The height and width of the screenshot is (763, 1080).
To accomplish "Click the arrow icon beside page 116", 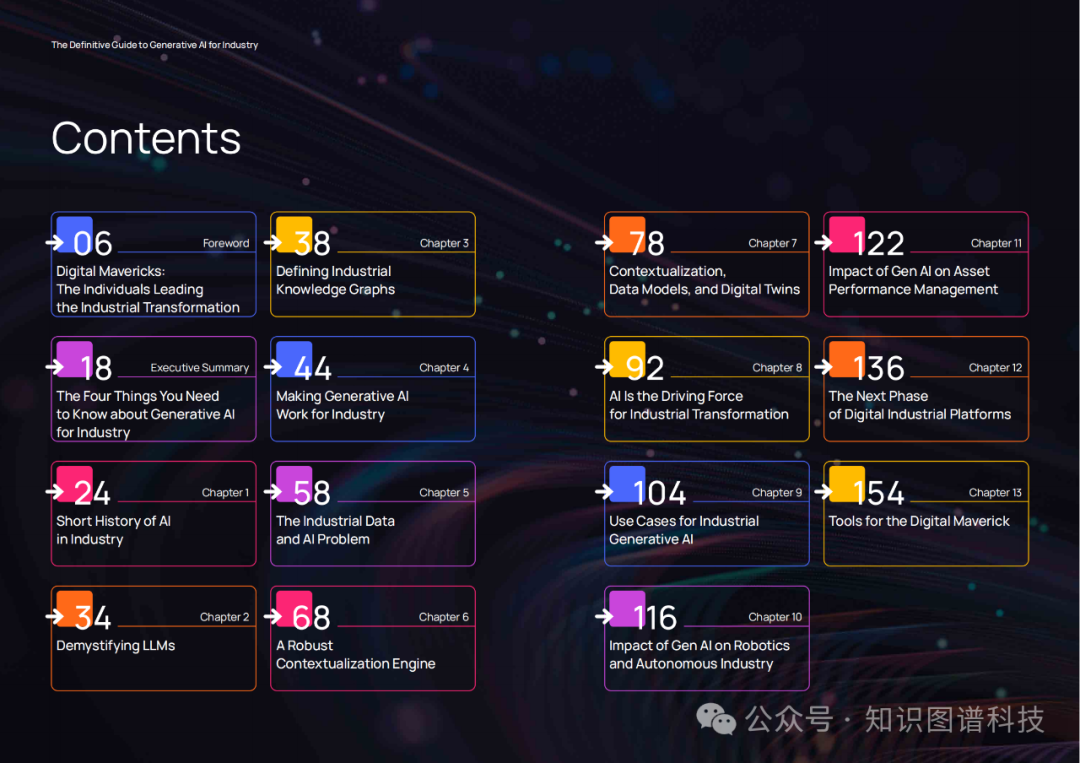I will 604,616.
